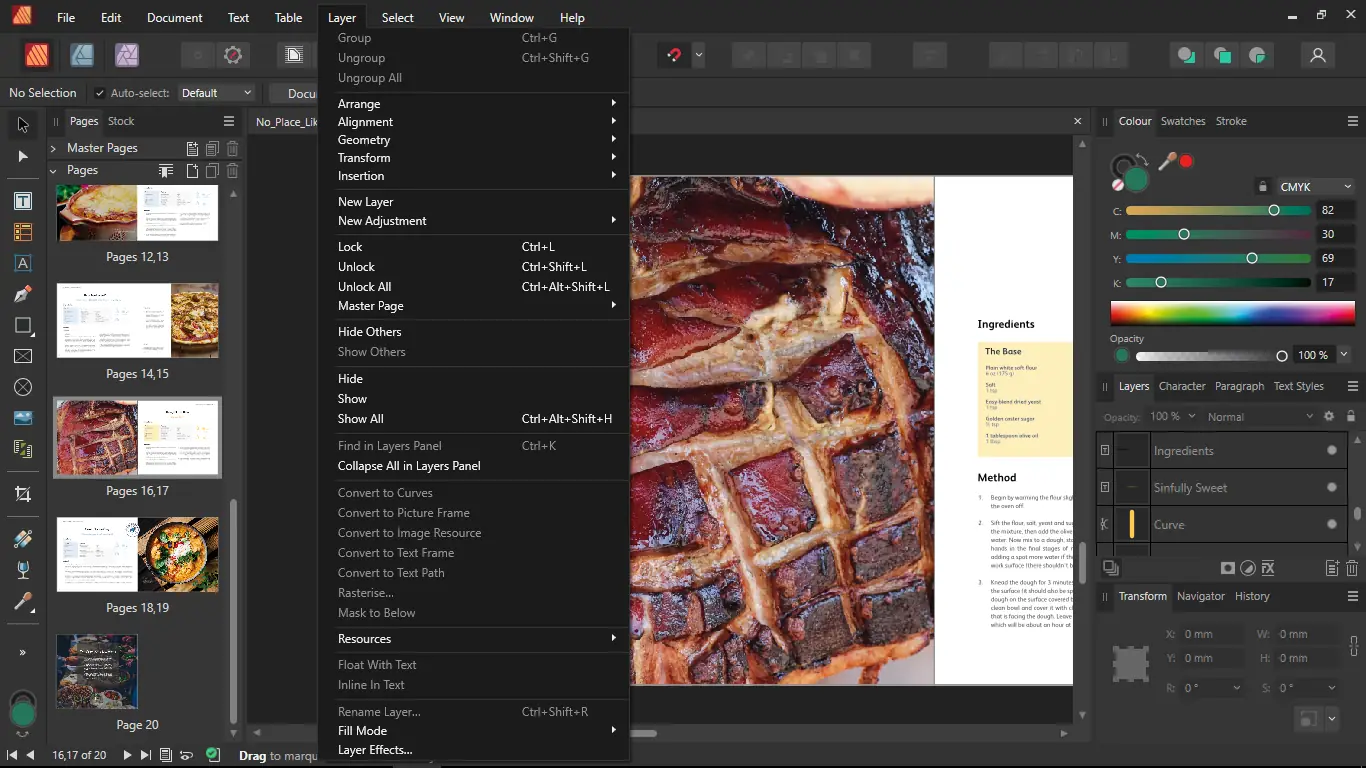Viewport: 1366px width, 768px height.
Task: Toggle the lock beside the CMYK selector
Action: (1263, 187)
